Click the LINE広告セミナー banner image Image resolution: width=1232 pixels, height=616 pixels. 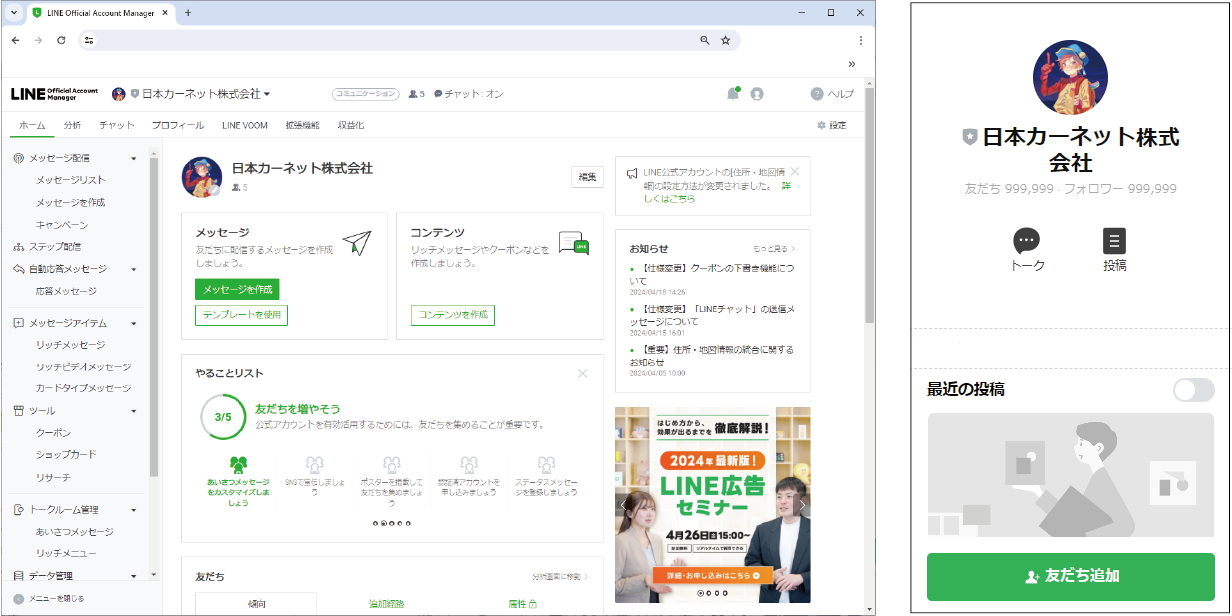point(713,504)
